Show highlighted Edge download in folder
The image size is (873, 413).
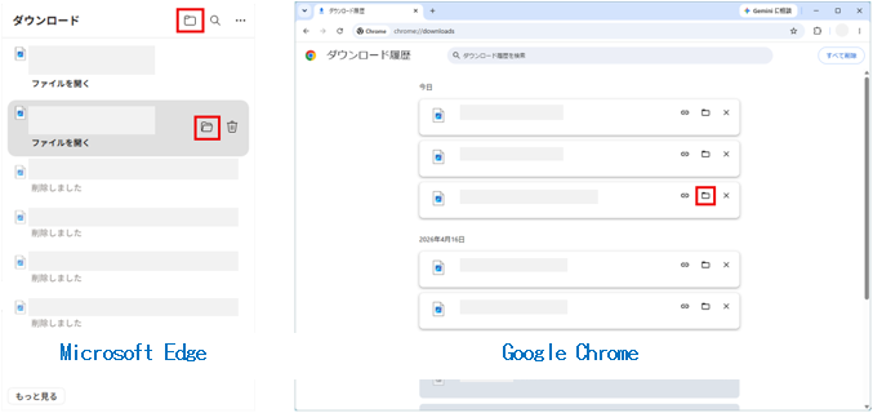(x=207, y=127)
